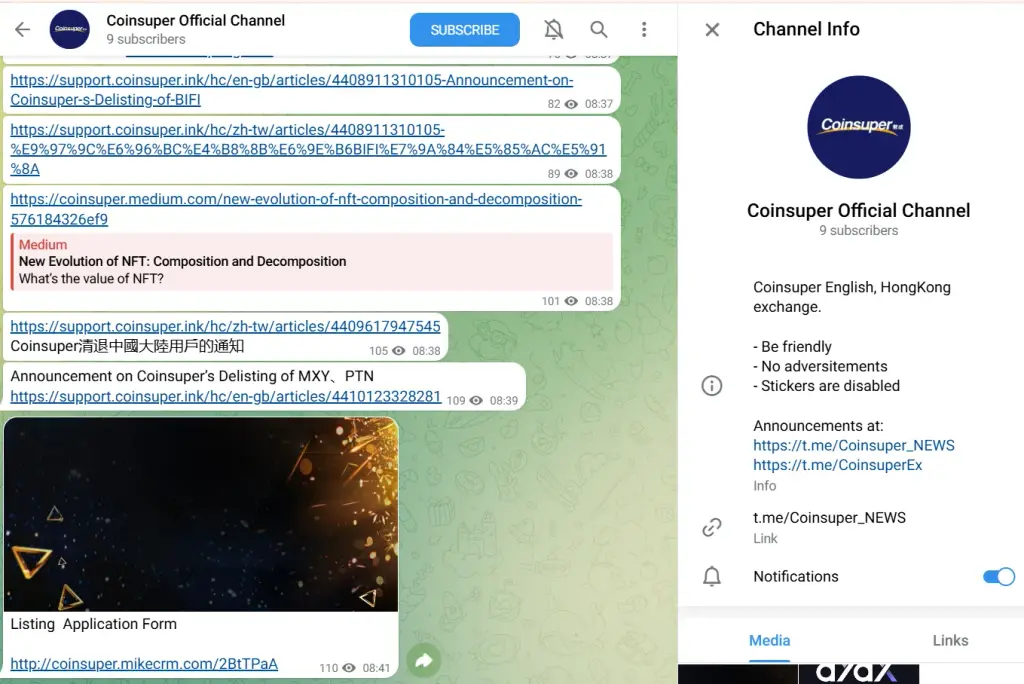Open the first media thumbnail under Media tab
The height and width of the screenshot is (684, 1024).
point(737,674)
